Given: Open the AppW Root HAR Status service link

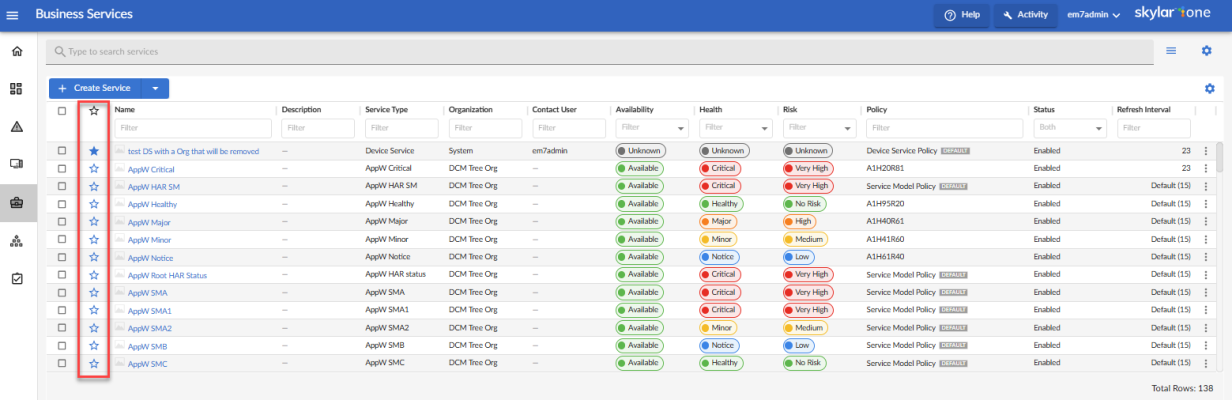Looking at the screenshot, I should 167,275.
